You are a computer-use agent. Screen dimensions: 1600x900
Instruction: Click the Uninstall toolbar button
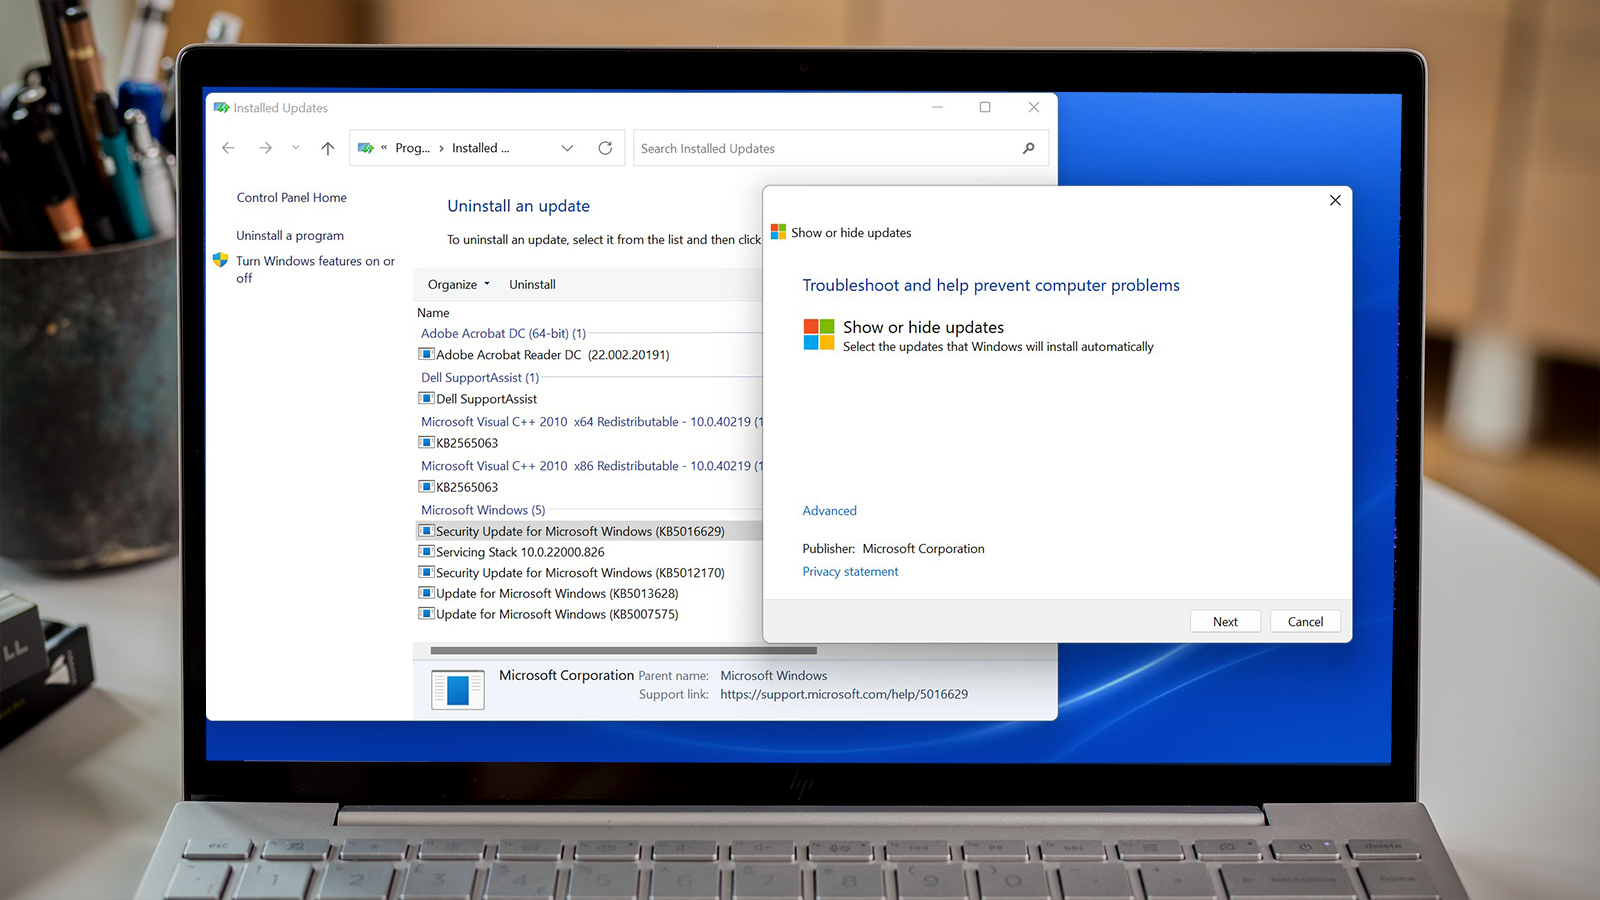(x=532, y=285)
